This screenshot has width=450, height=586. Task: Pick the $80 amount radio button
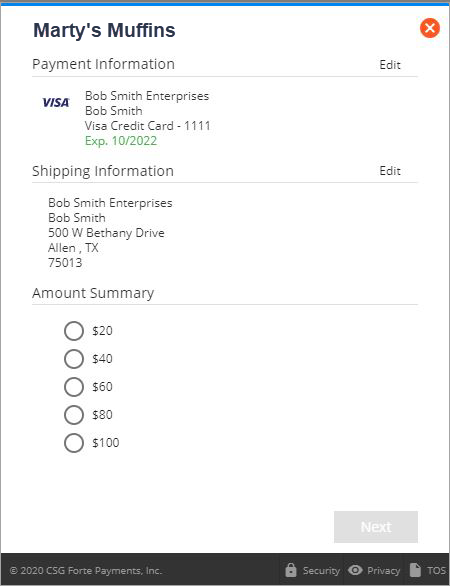click(74, 415)
